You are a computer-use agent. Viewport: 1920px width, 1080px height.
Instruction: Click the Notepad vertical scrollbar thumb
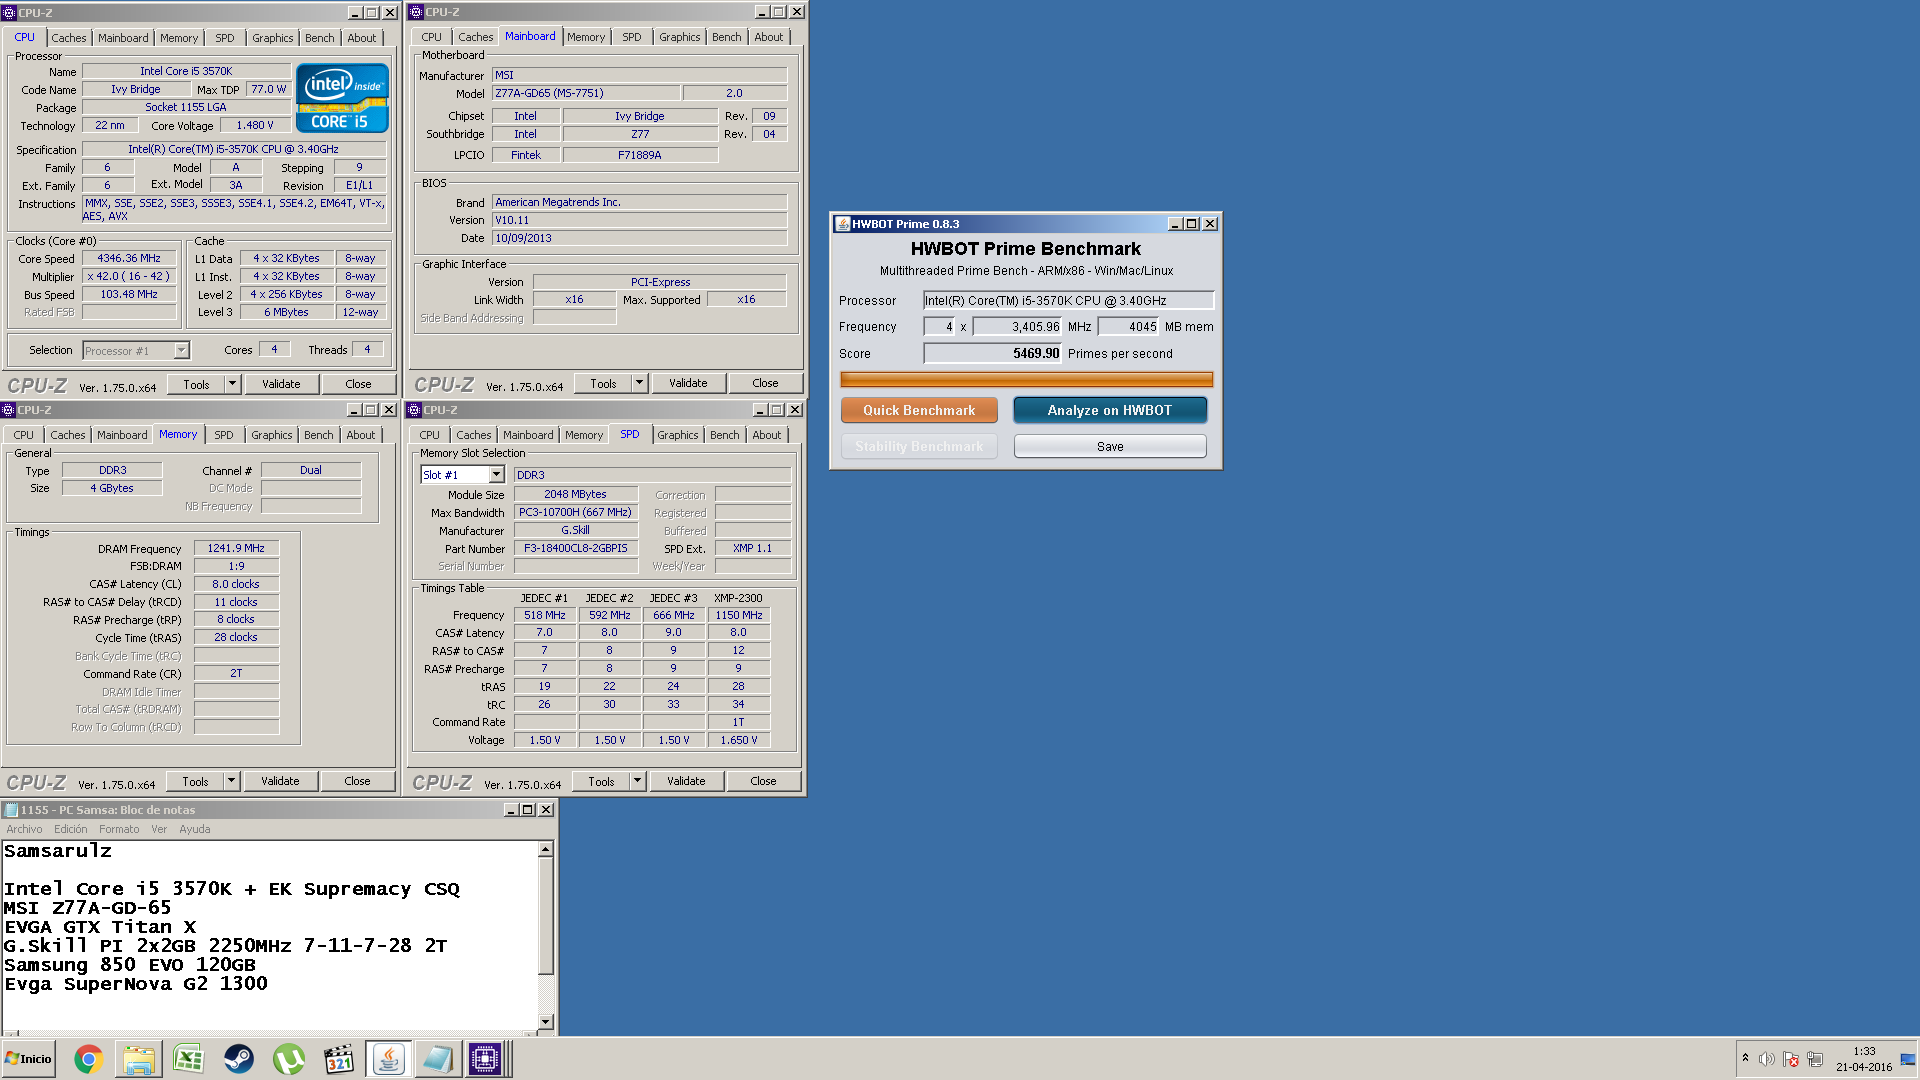tap(546, 915)
